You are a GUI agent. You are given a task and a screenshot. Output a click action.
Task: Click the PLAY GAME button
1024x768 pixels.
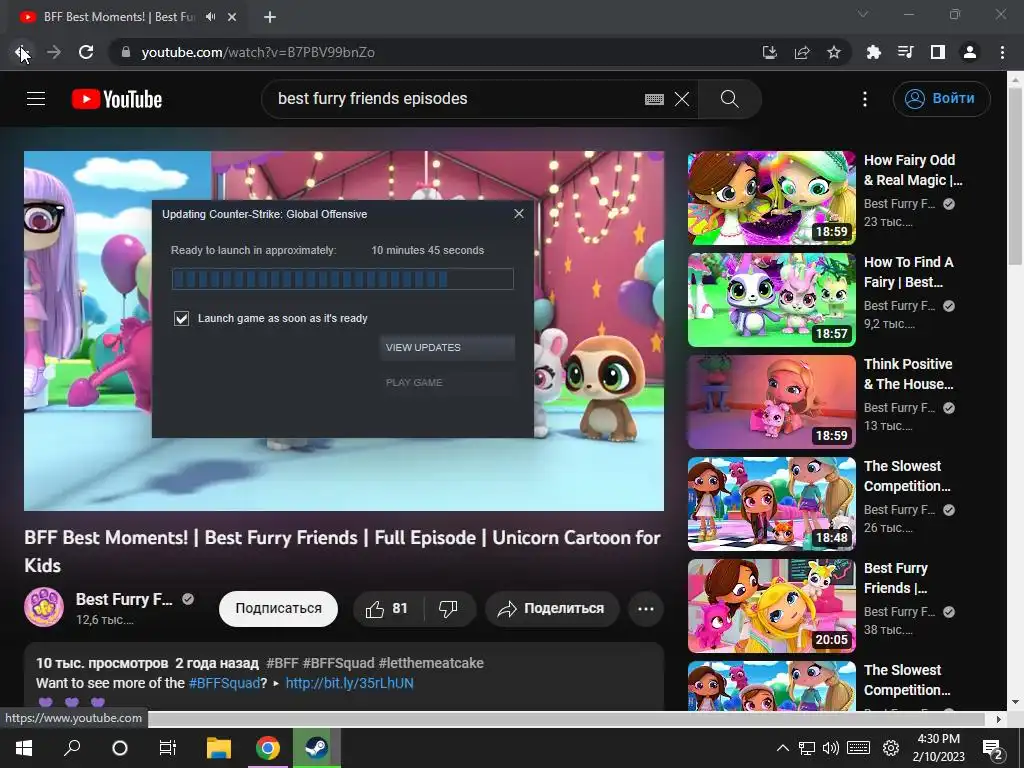point(447,383)
